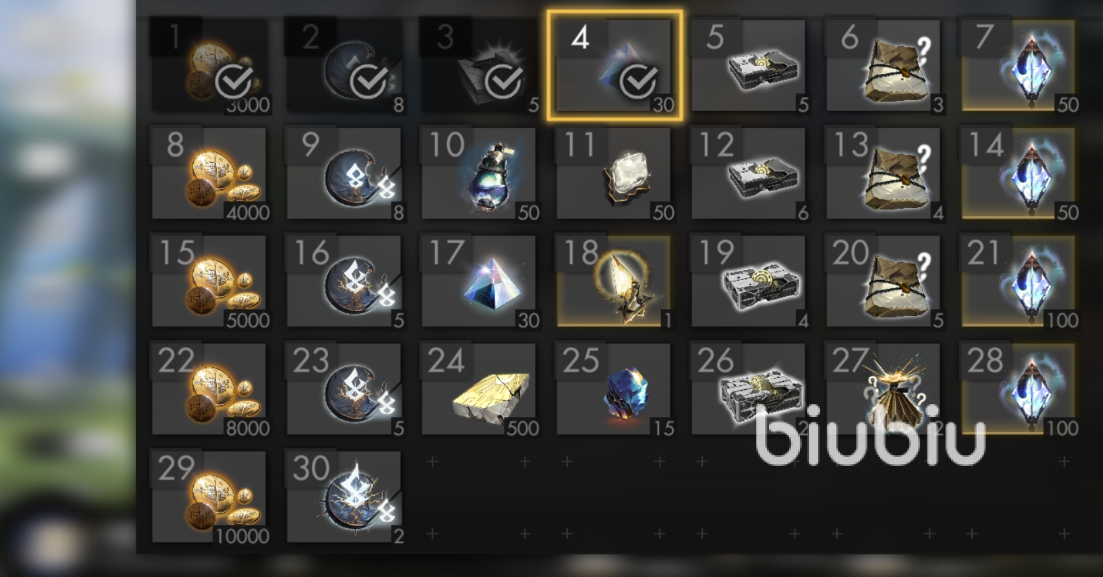Viewport: 1103px width, 577px height.
Task: Click the claimed checkmark on day 3
Action: (504, 82)
